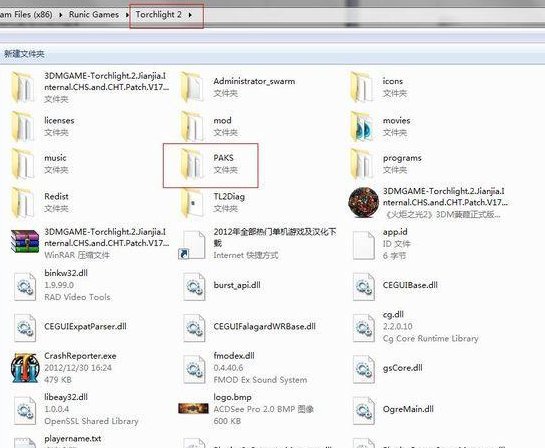
Task: Select the libeay32.dll file icon
Action: tap(25, 410)
